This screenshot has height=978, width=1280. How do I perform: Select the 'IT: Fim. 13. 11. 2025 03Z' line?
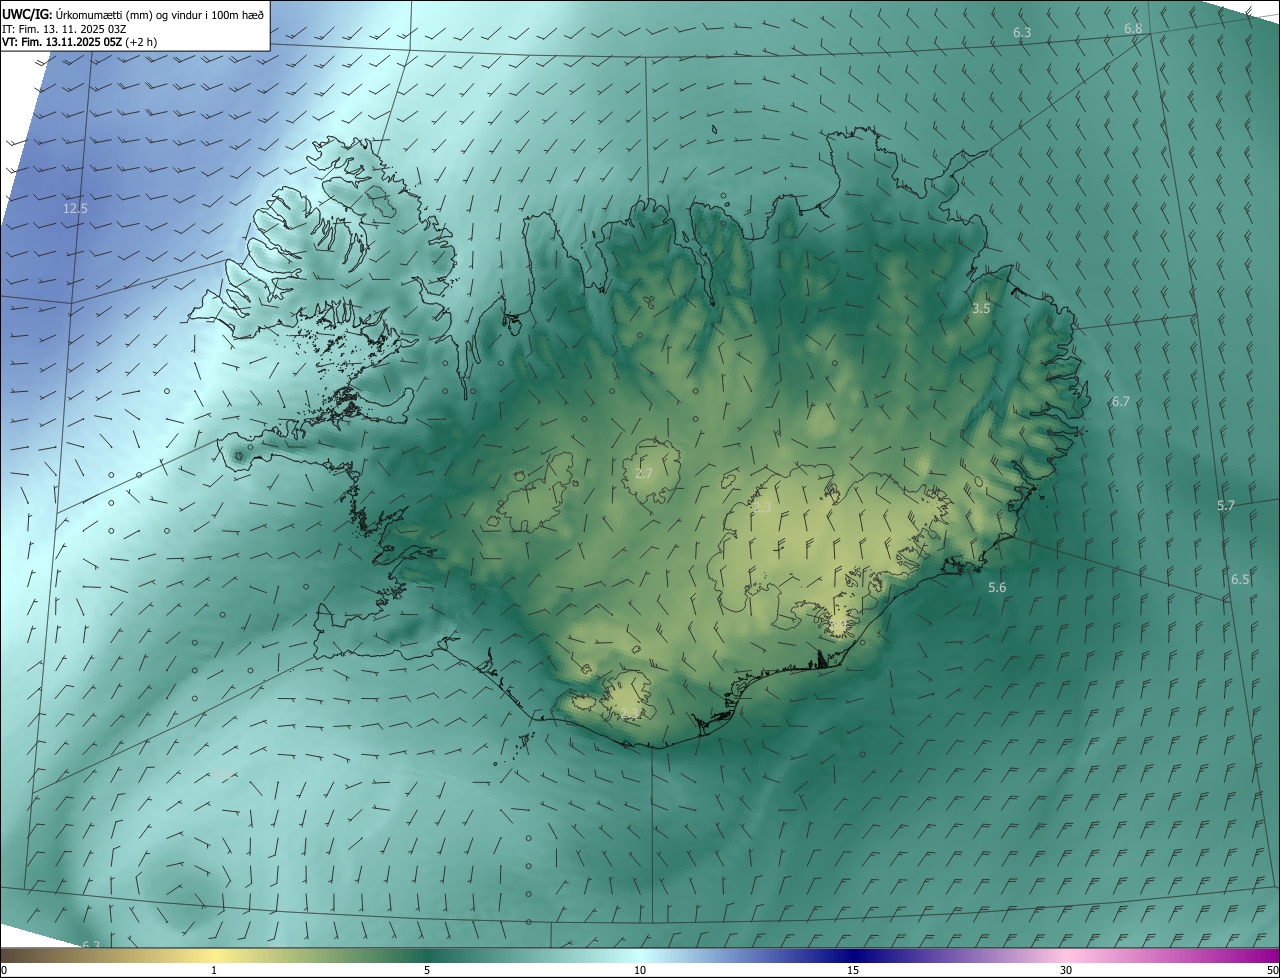tap(64, 29)
